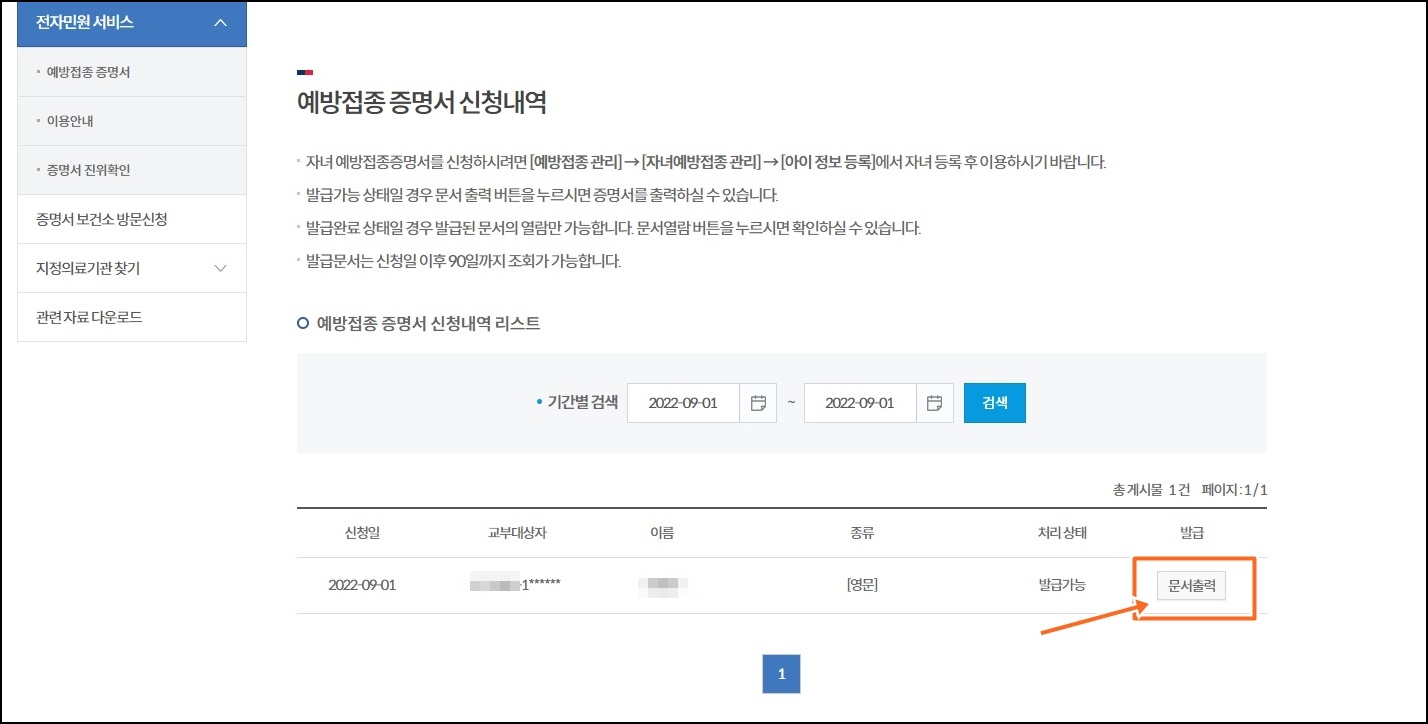
Task: Expand the 지정의료기관 찾기 submenu chevron
Action: click(x=221, y=268)
